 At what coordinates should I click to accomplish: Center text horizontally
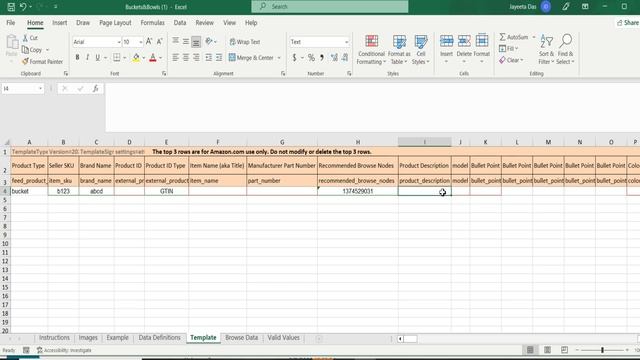coord(186,58)
